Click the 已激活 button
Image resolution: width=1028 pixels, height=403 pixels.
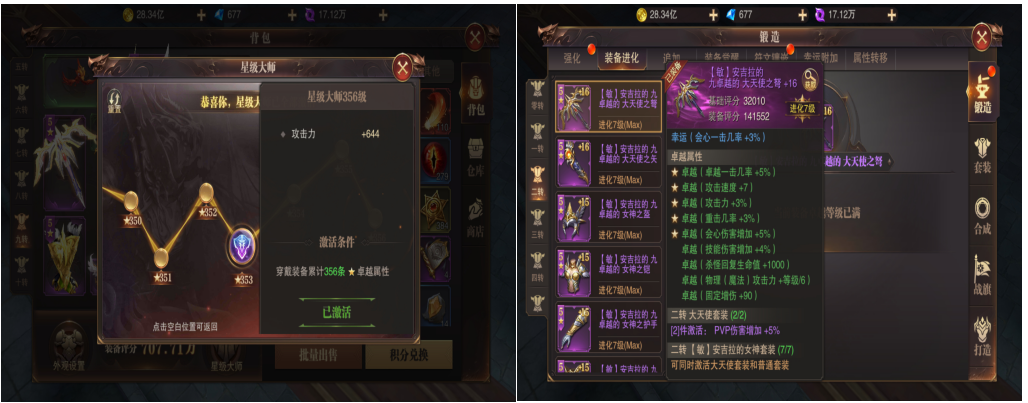coord(336,313)
